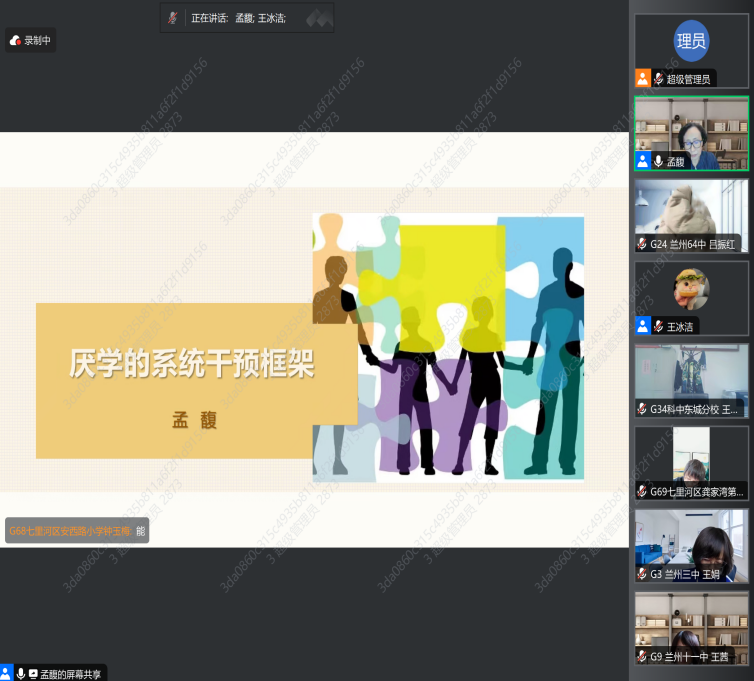Click the 正在讲话 speaking status bar

click(247, 18)
